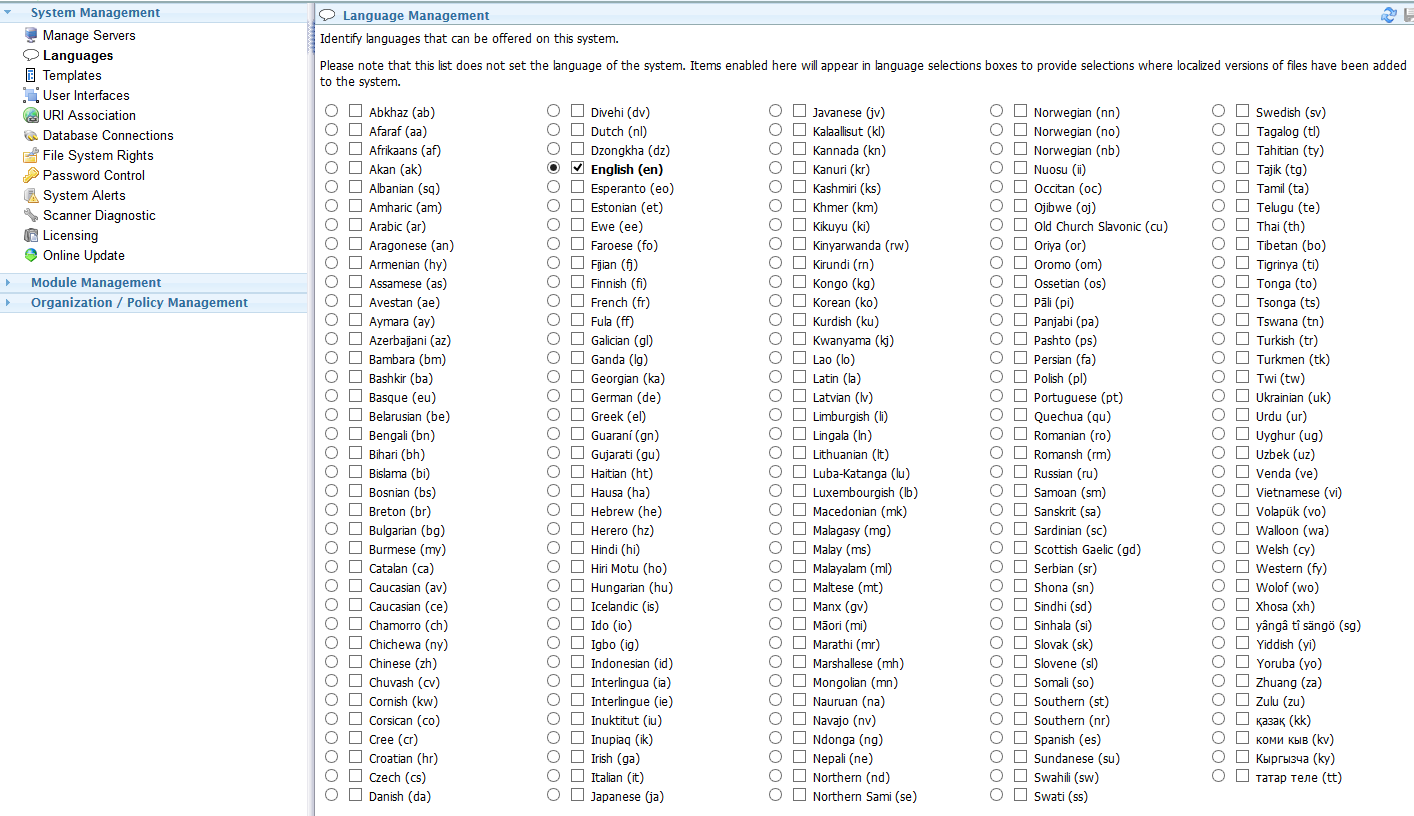Click the Password Control key icon
The width and height of the screenshot is (1414, 816).
(x=31, y=175)
